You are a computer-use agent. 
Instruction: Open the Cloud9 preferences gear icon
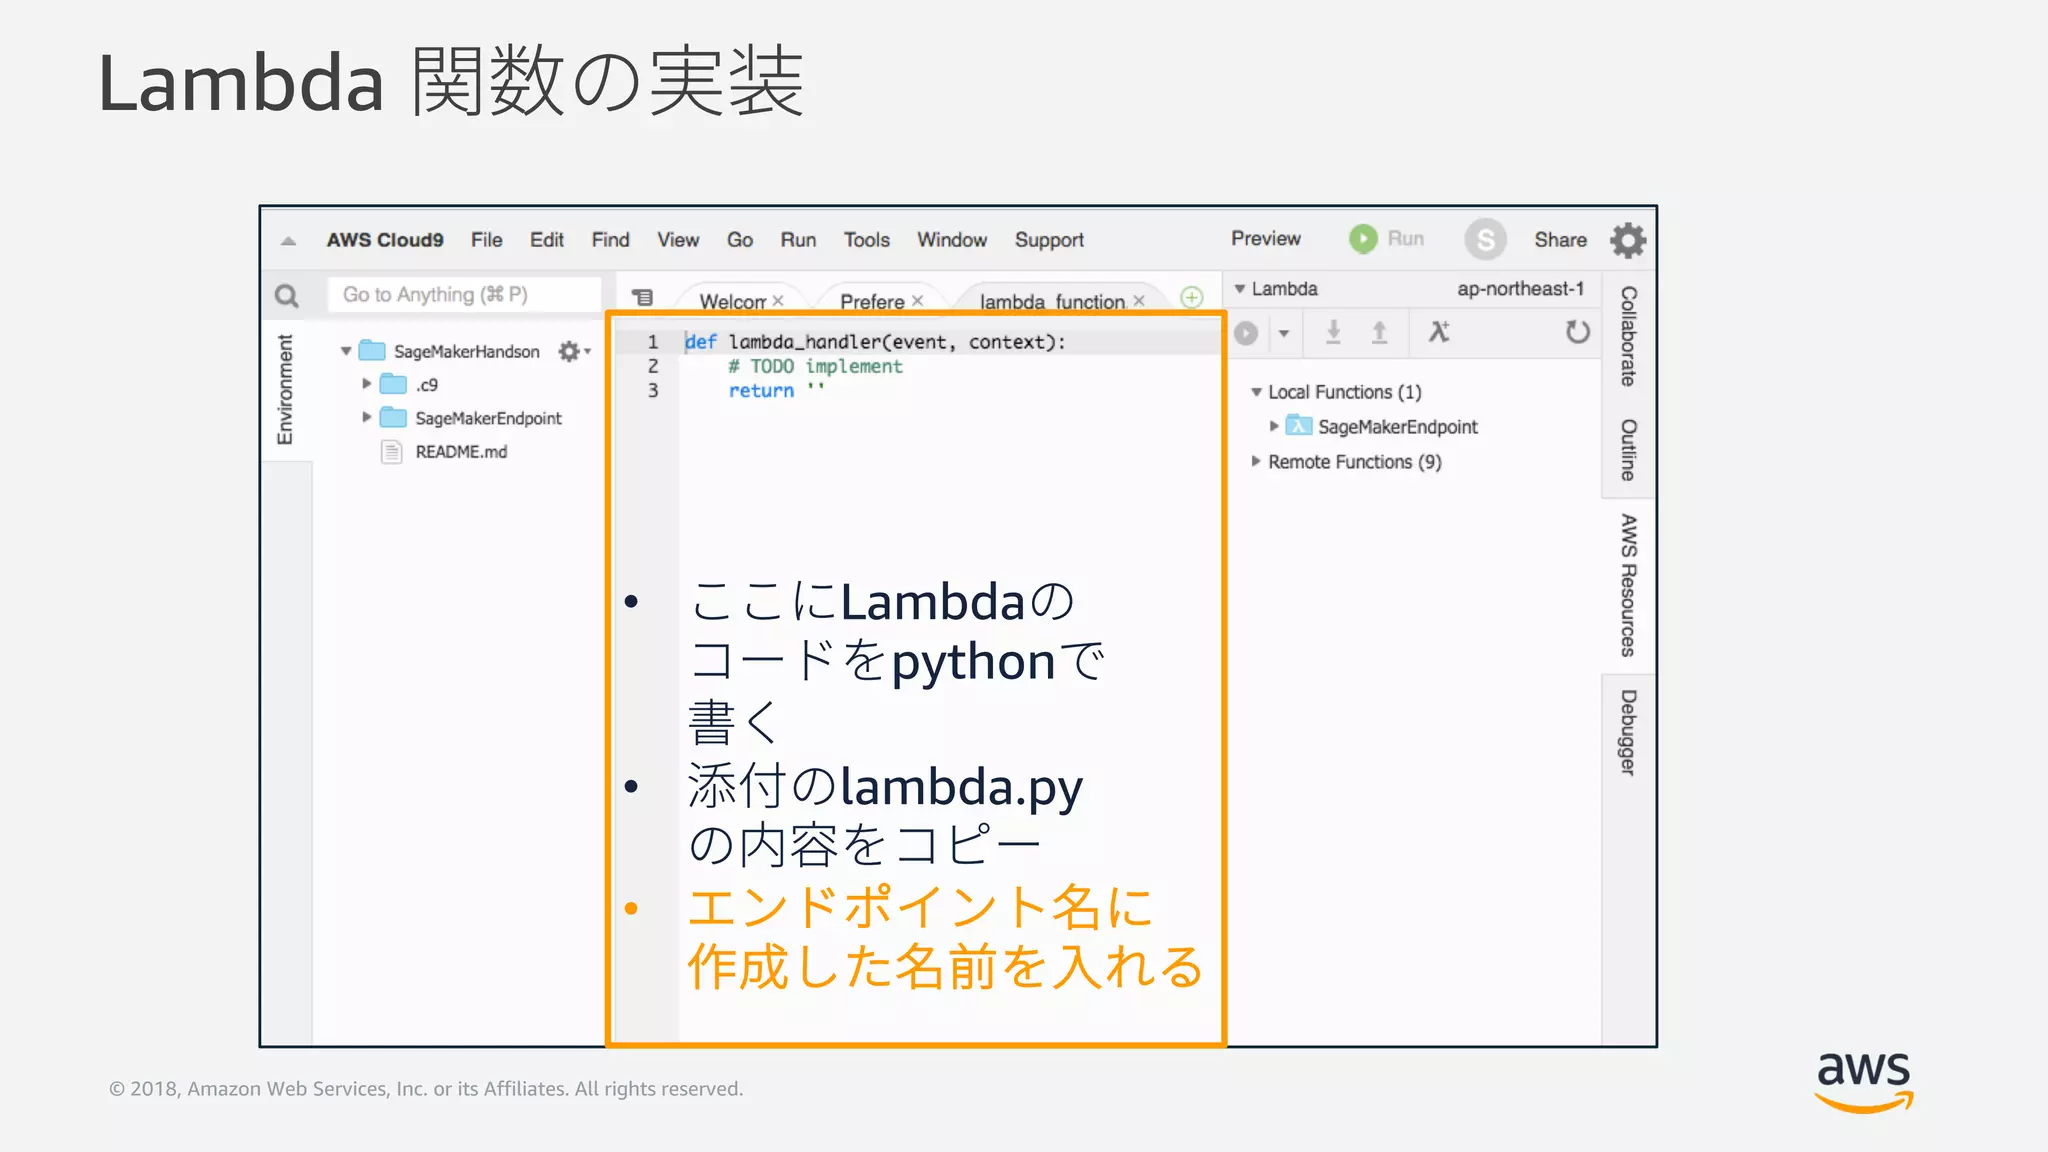[x=1628, y=240]
